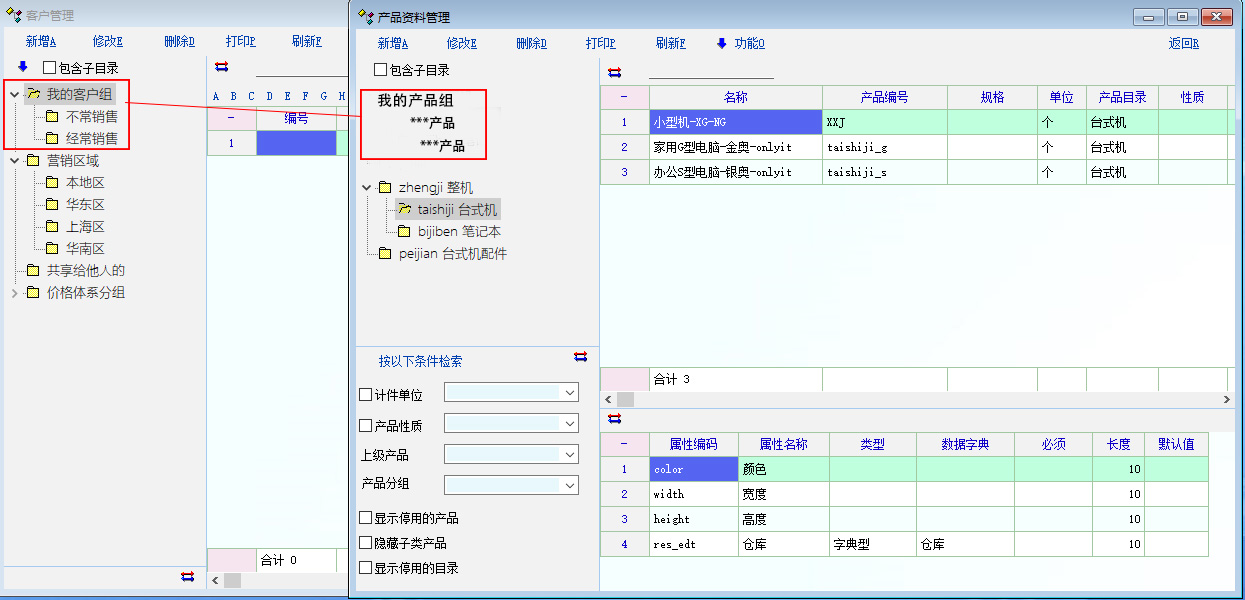The height and width of the screenshot is (600, 1245).
Task: Collapse the zhengji 整机 tree node
Action: pos(367,187)
